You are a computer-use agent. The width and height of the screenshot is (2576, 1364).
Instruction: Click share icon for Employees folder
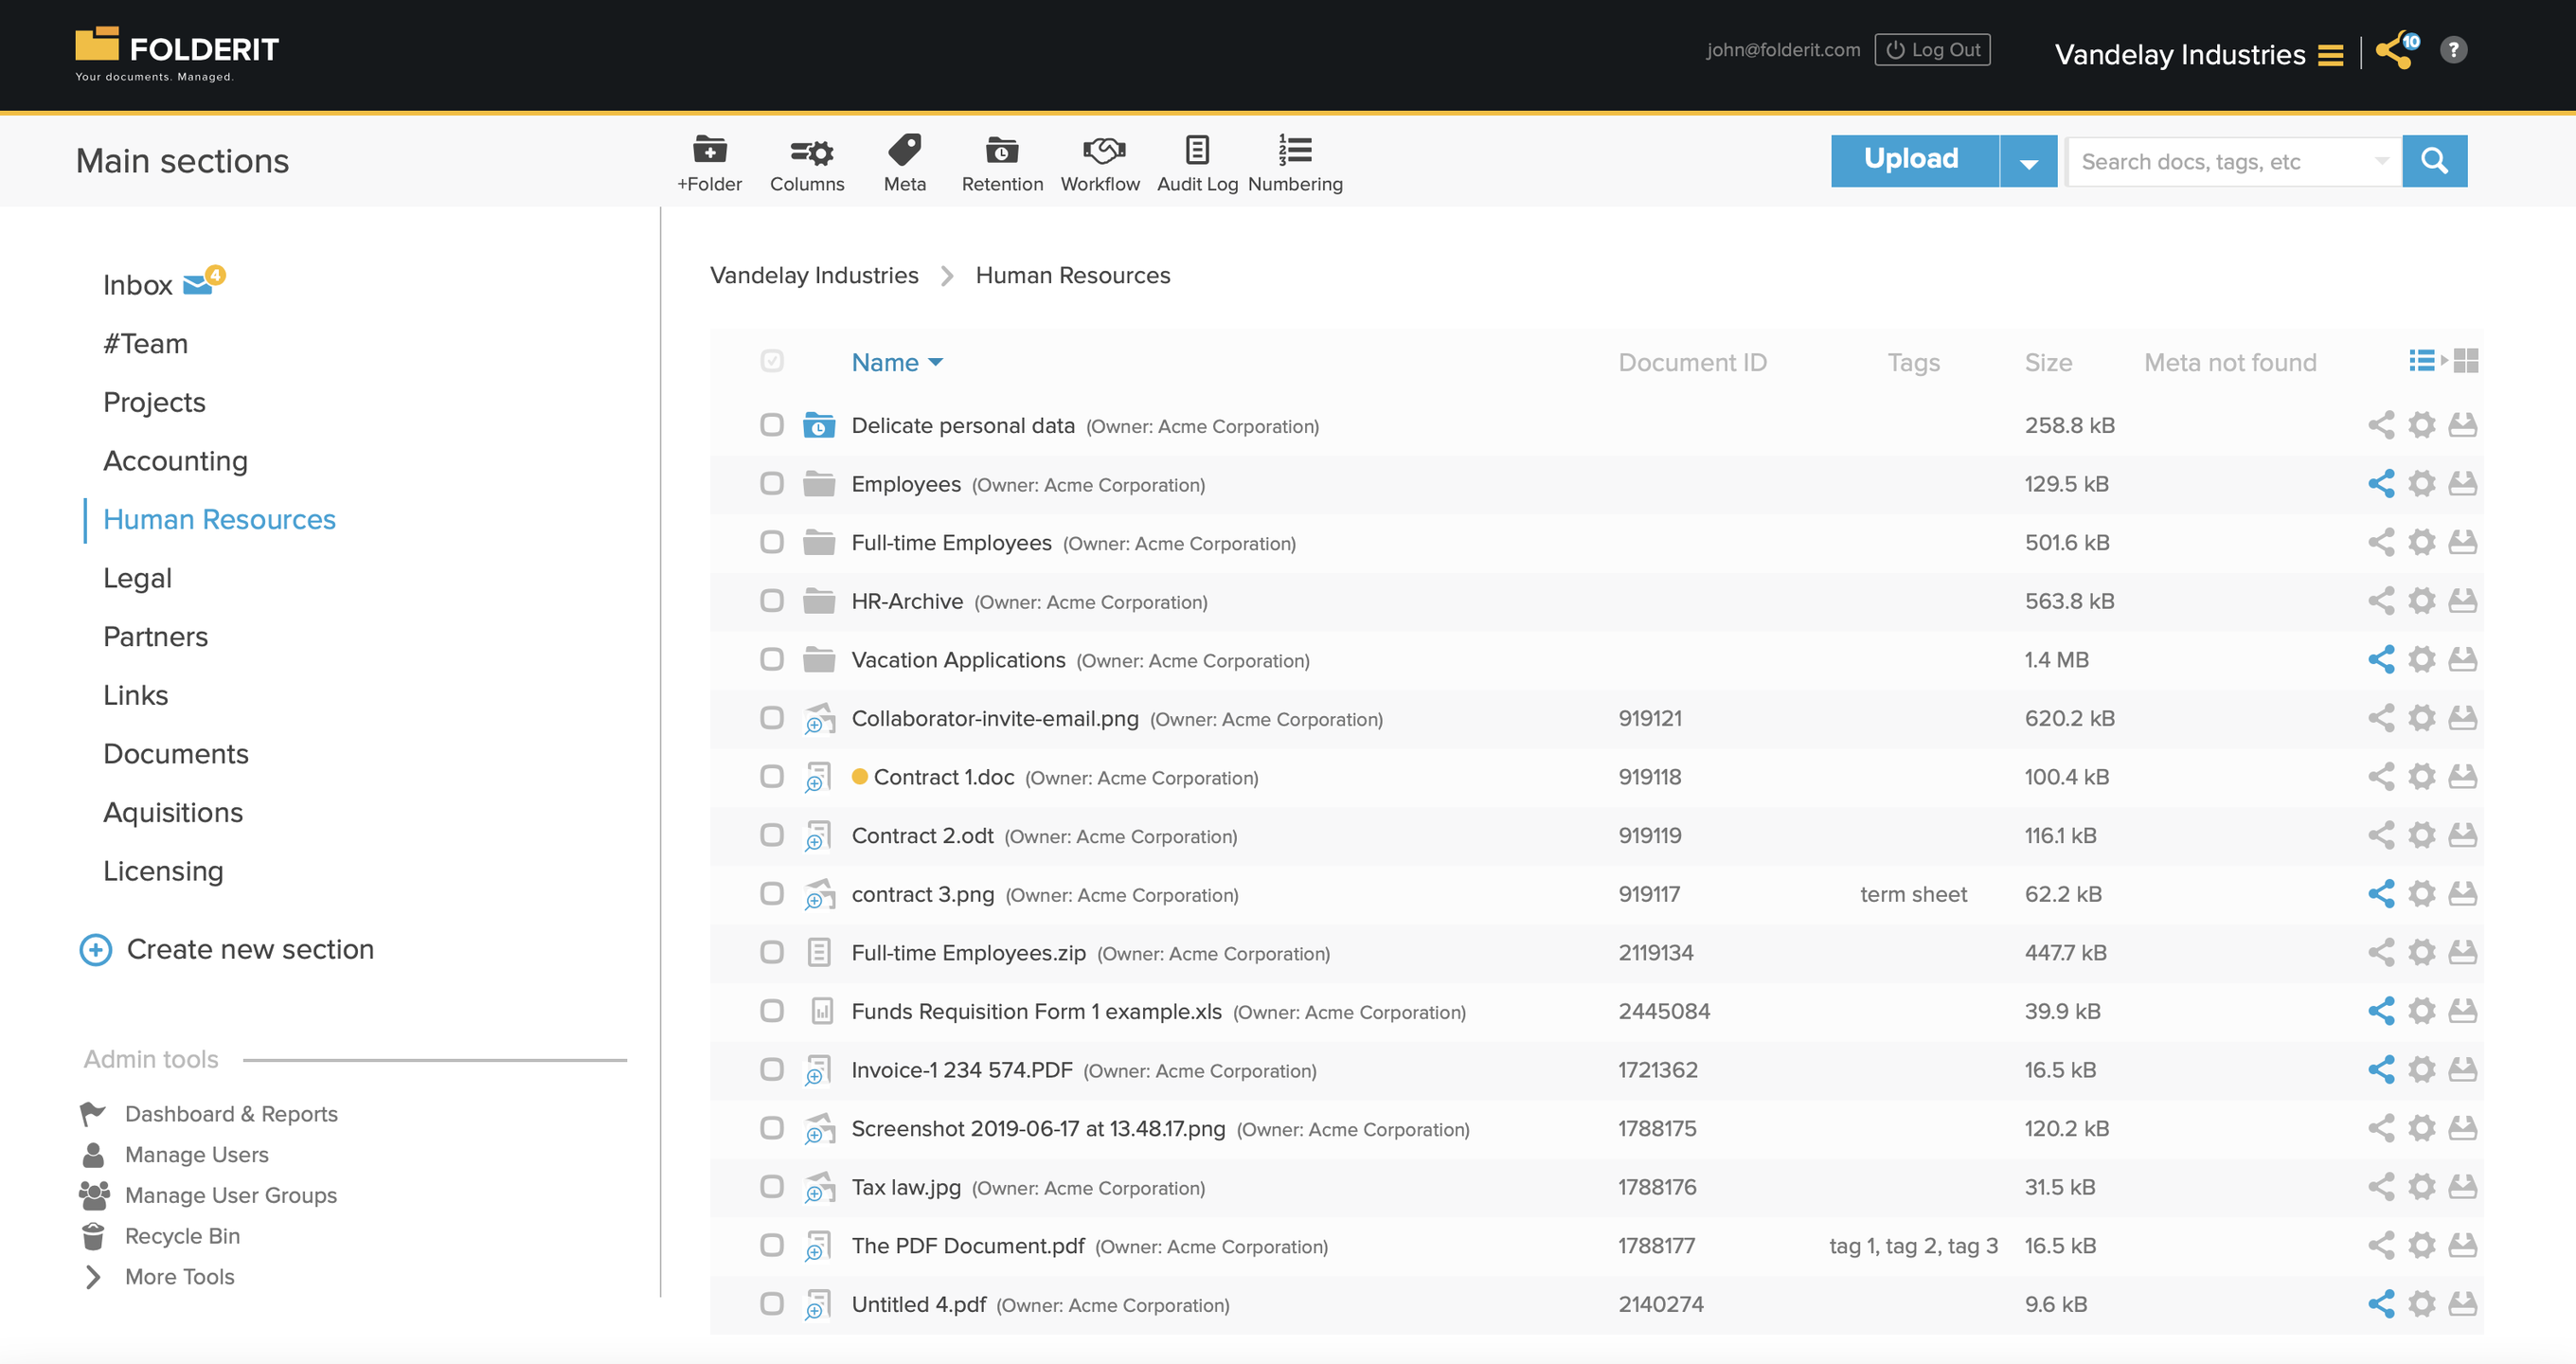tap(2380, 484)
